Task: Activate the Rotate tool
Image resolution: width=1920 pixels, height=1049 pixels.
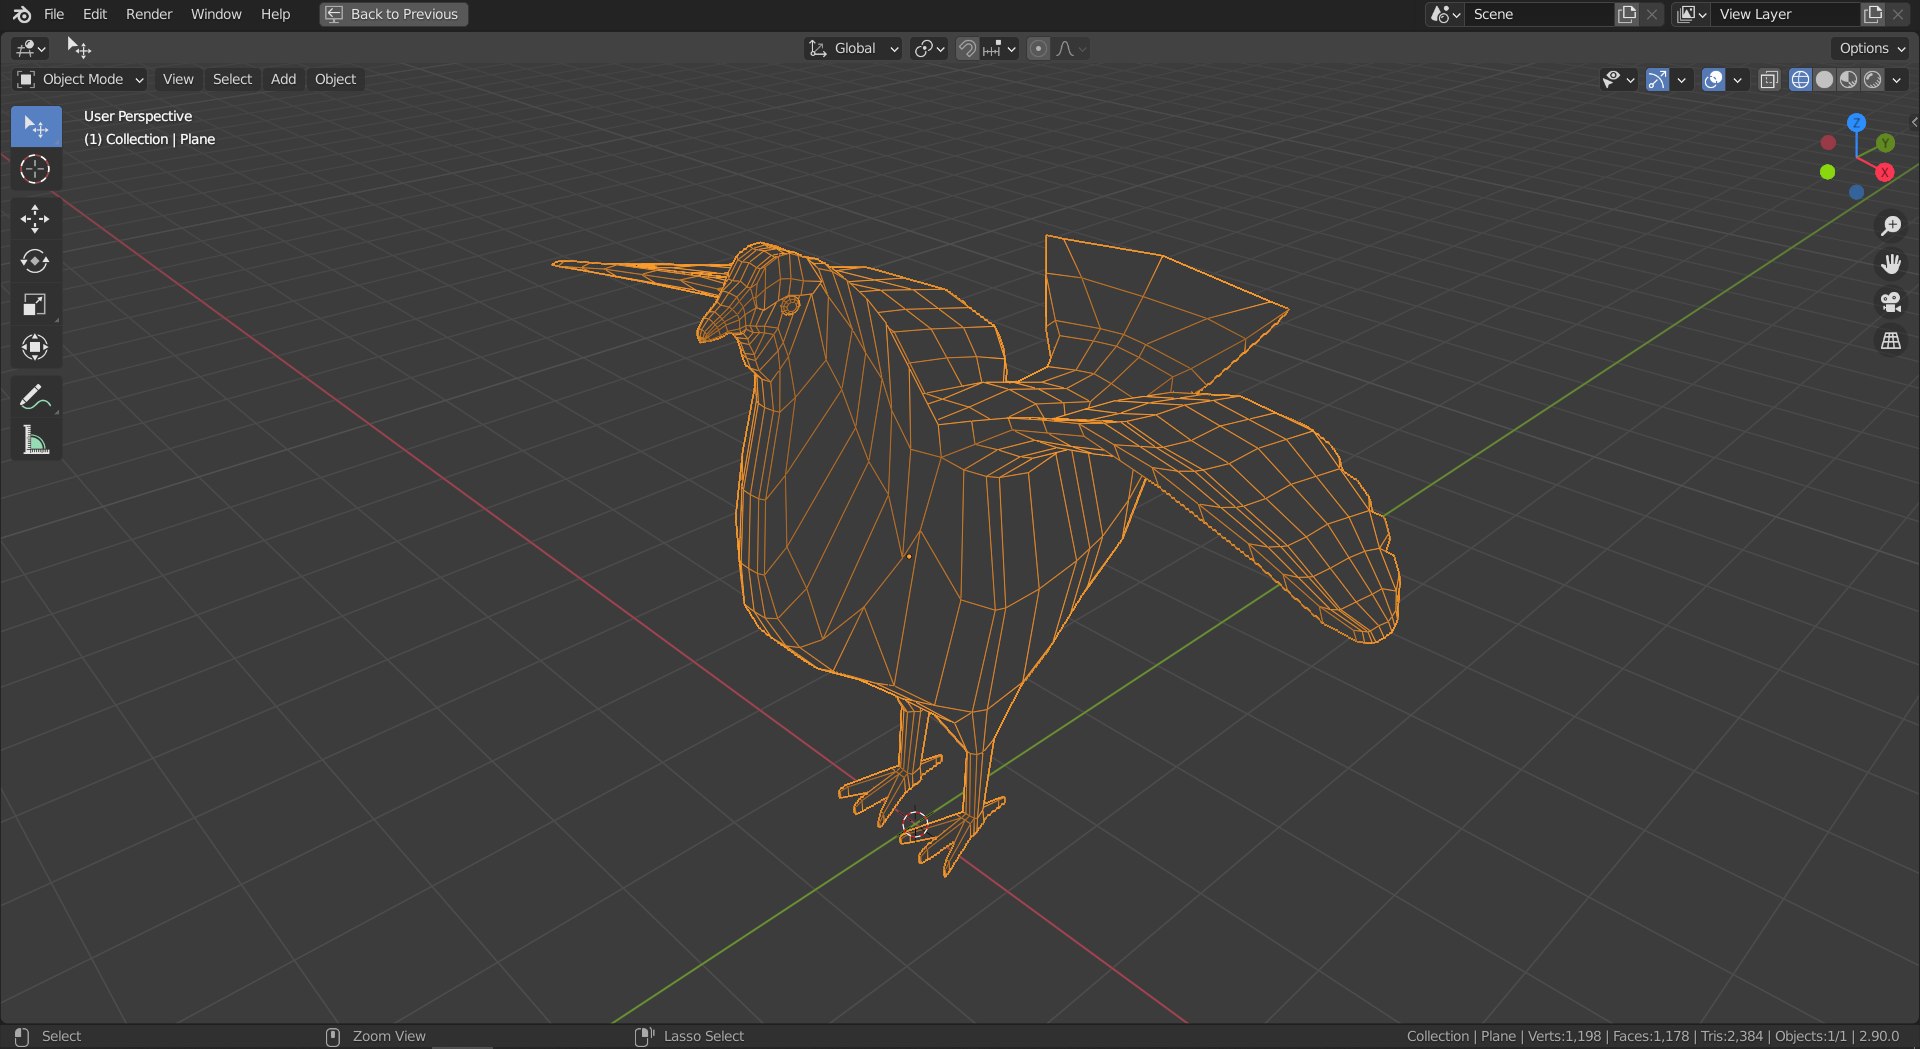Action: (36, 262)
